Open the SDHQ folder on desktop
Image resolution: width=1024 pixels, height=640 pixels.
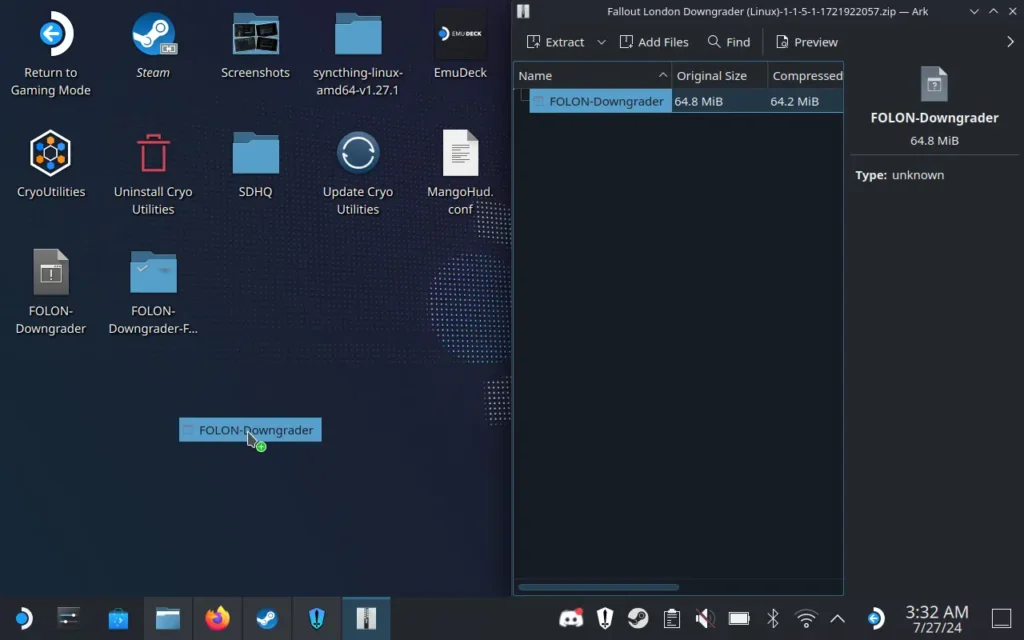(255, 163)
